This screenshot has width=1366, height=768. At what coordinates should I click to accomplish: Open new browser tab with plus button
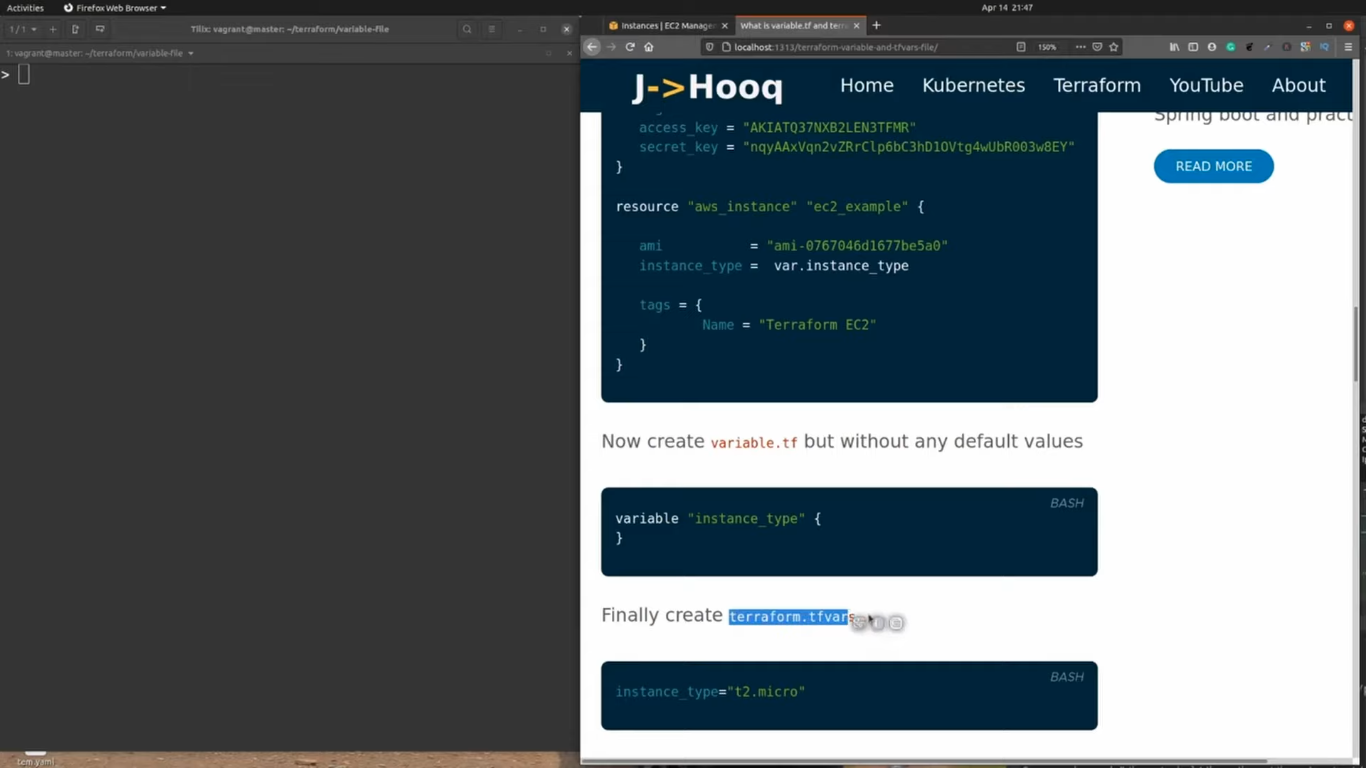[x=877, y=25]
